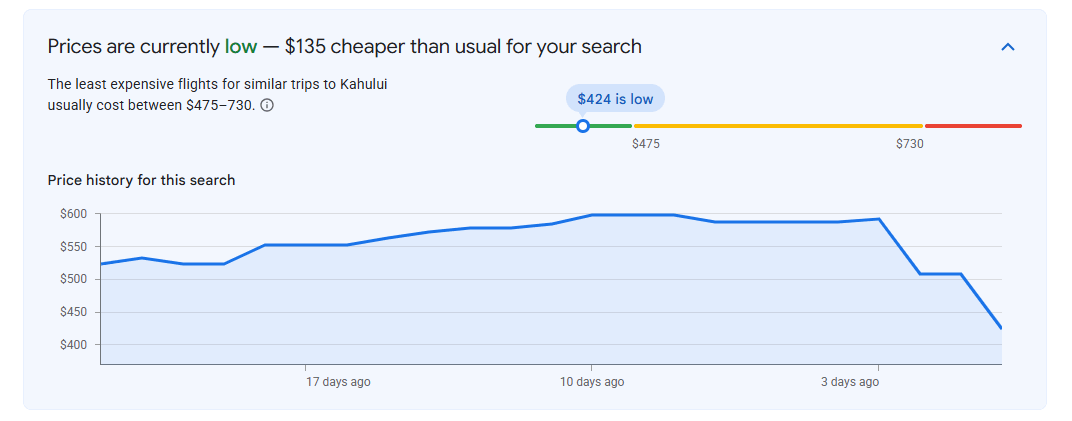
Task: Click the $600 y-axis label
Action: pyautogui.click(x=72, y=214)
